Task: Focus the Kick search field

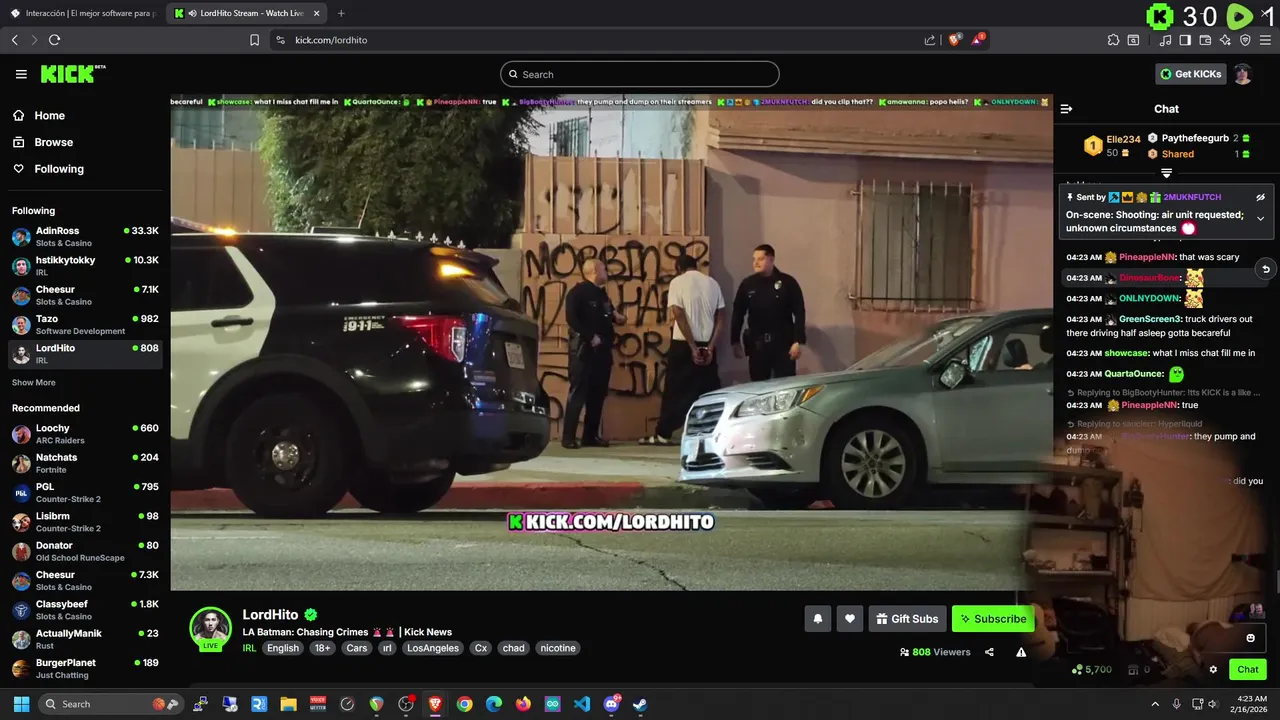Action: pos(640,74)
